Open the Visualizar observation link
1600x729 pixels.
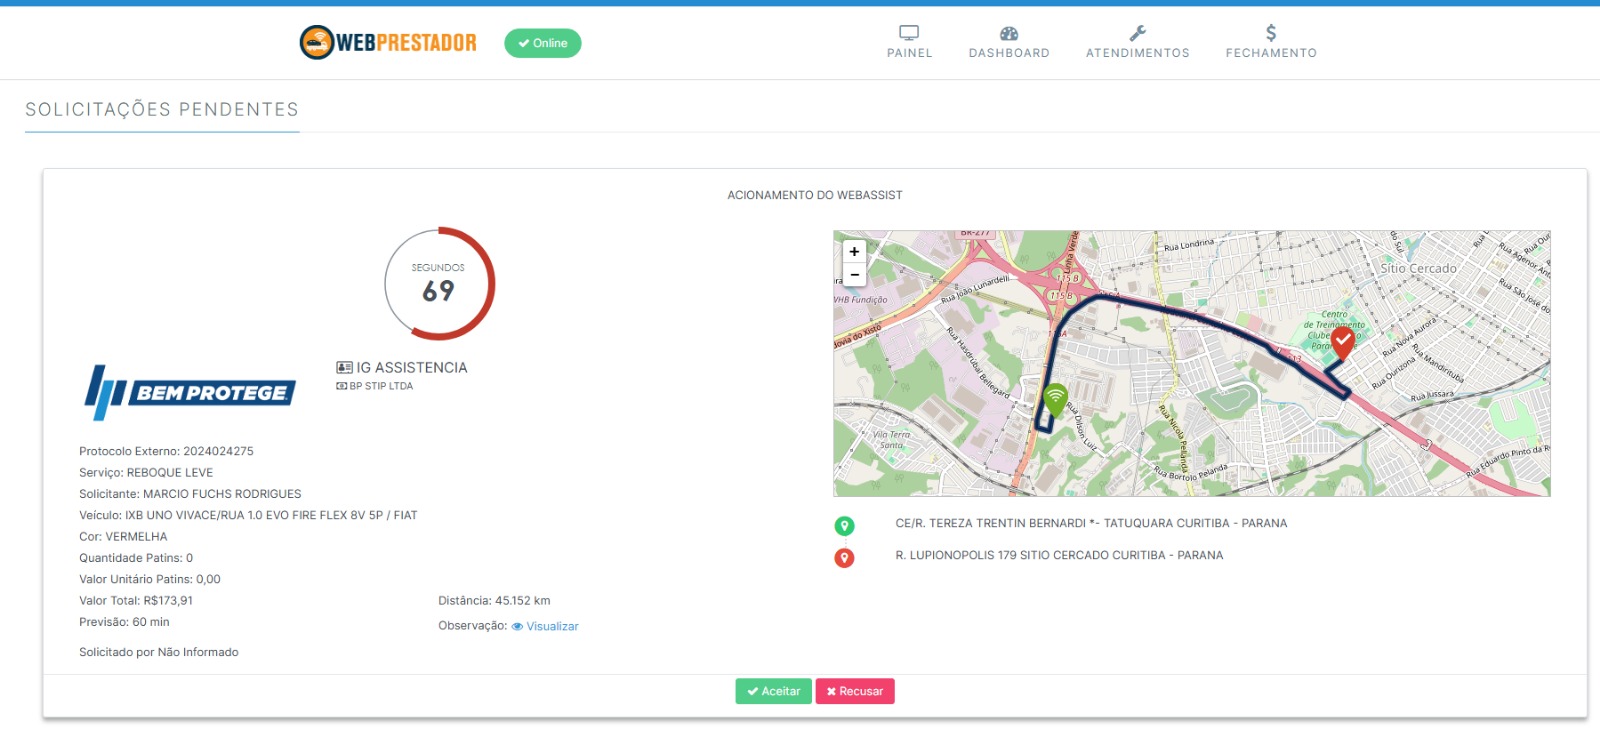pyautogui.click(x=545, y=627)
